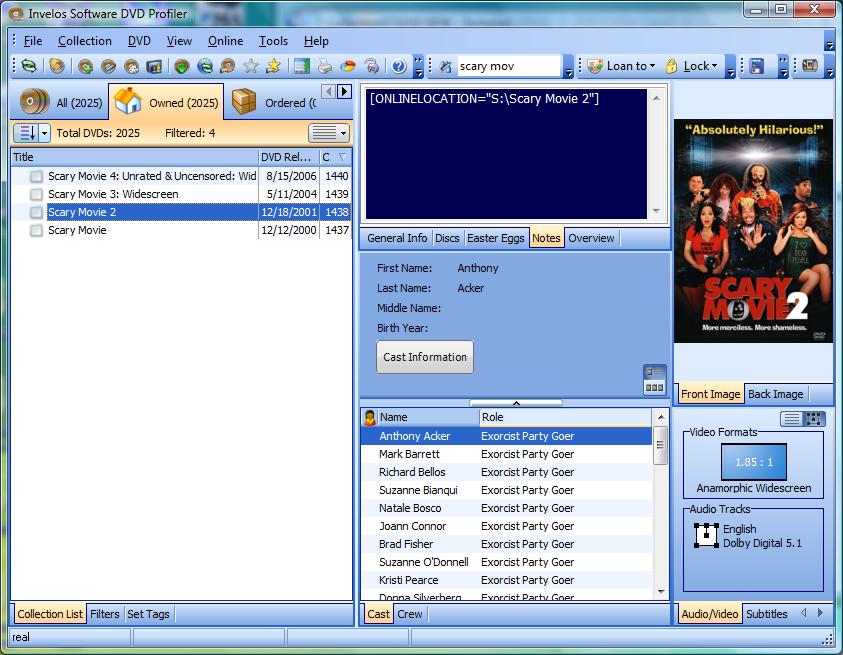Screen dimensions: 843x655
Task: Show the Back Image tab
Action: coord(775,394)
